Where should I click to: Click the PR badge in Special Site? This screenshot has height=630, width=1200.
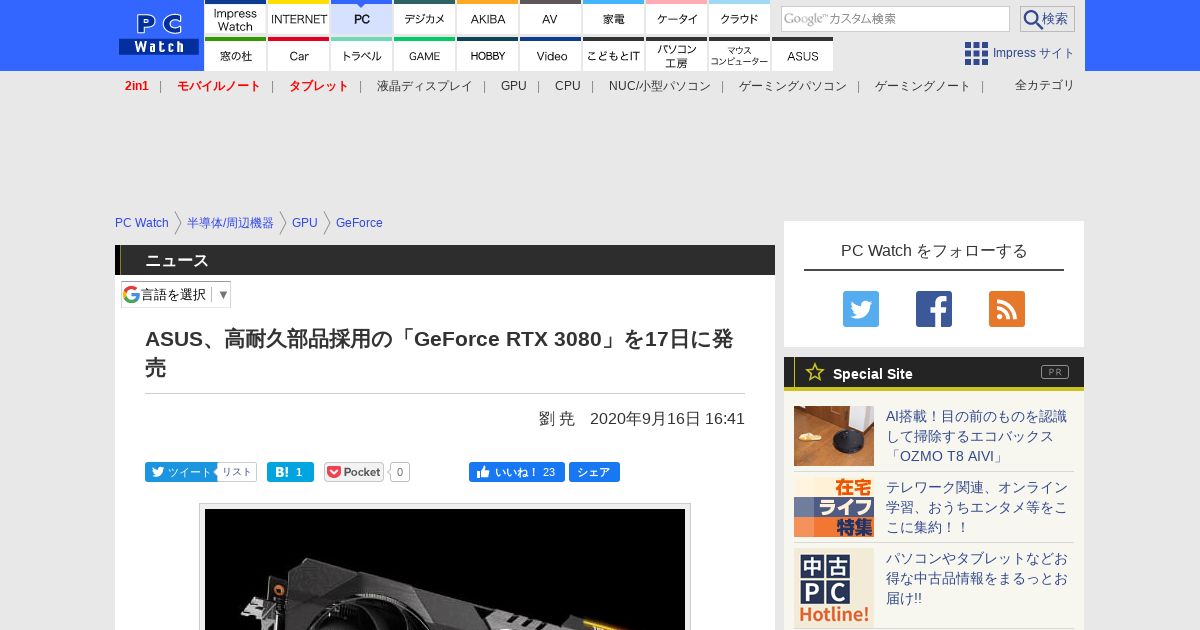click(1055, 372)
